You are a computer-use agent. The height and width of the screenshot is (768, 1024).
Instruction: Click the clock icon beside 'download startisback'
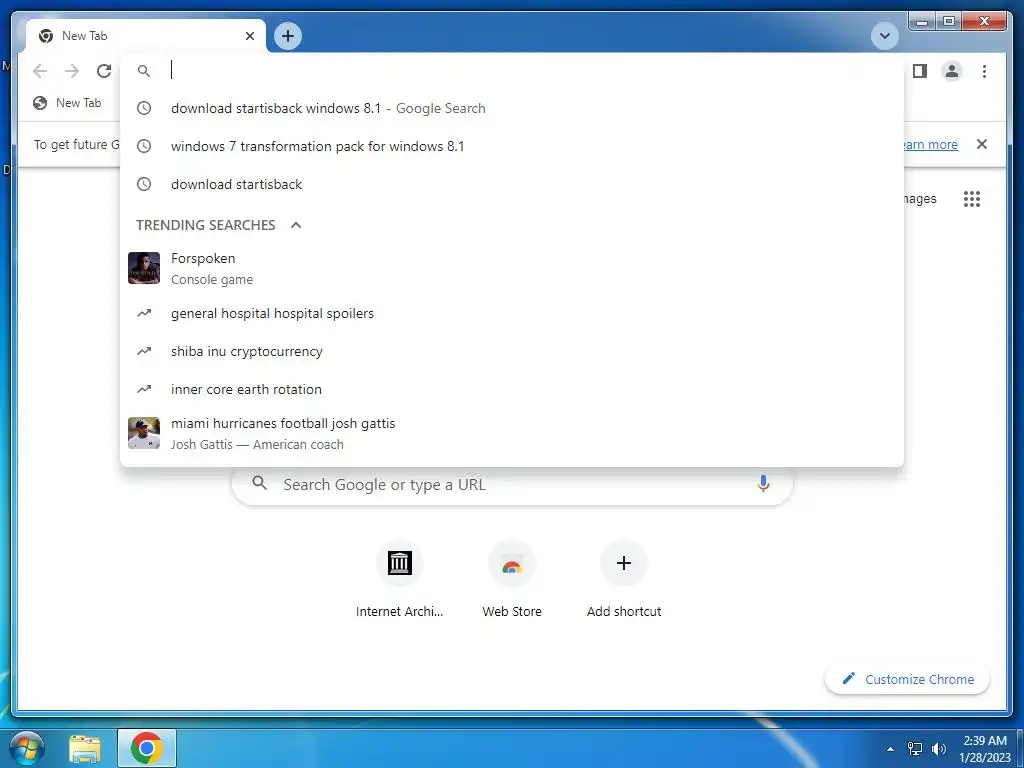[x=144, y=184]
